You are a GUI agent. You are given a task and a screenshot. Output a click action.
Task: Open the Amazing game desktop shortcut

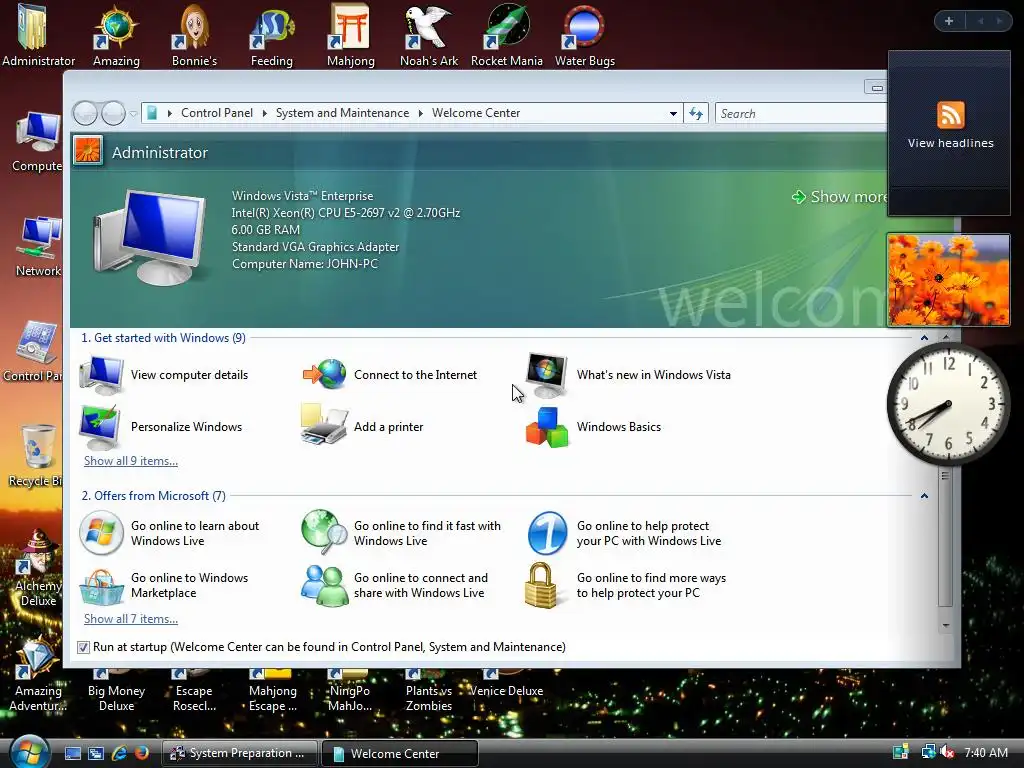click(116, 35)
